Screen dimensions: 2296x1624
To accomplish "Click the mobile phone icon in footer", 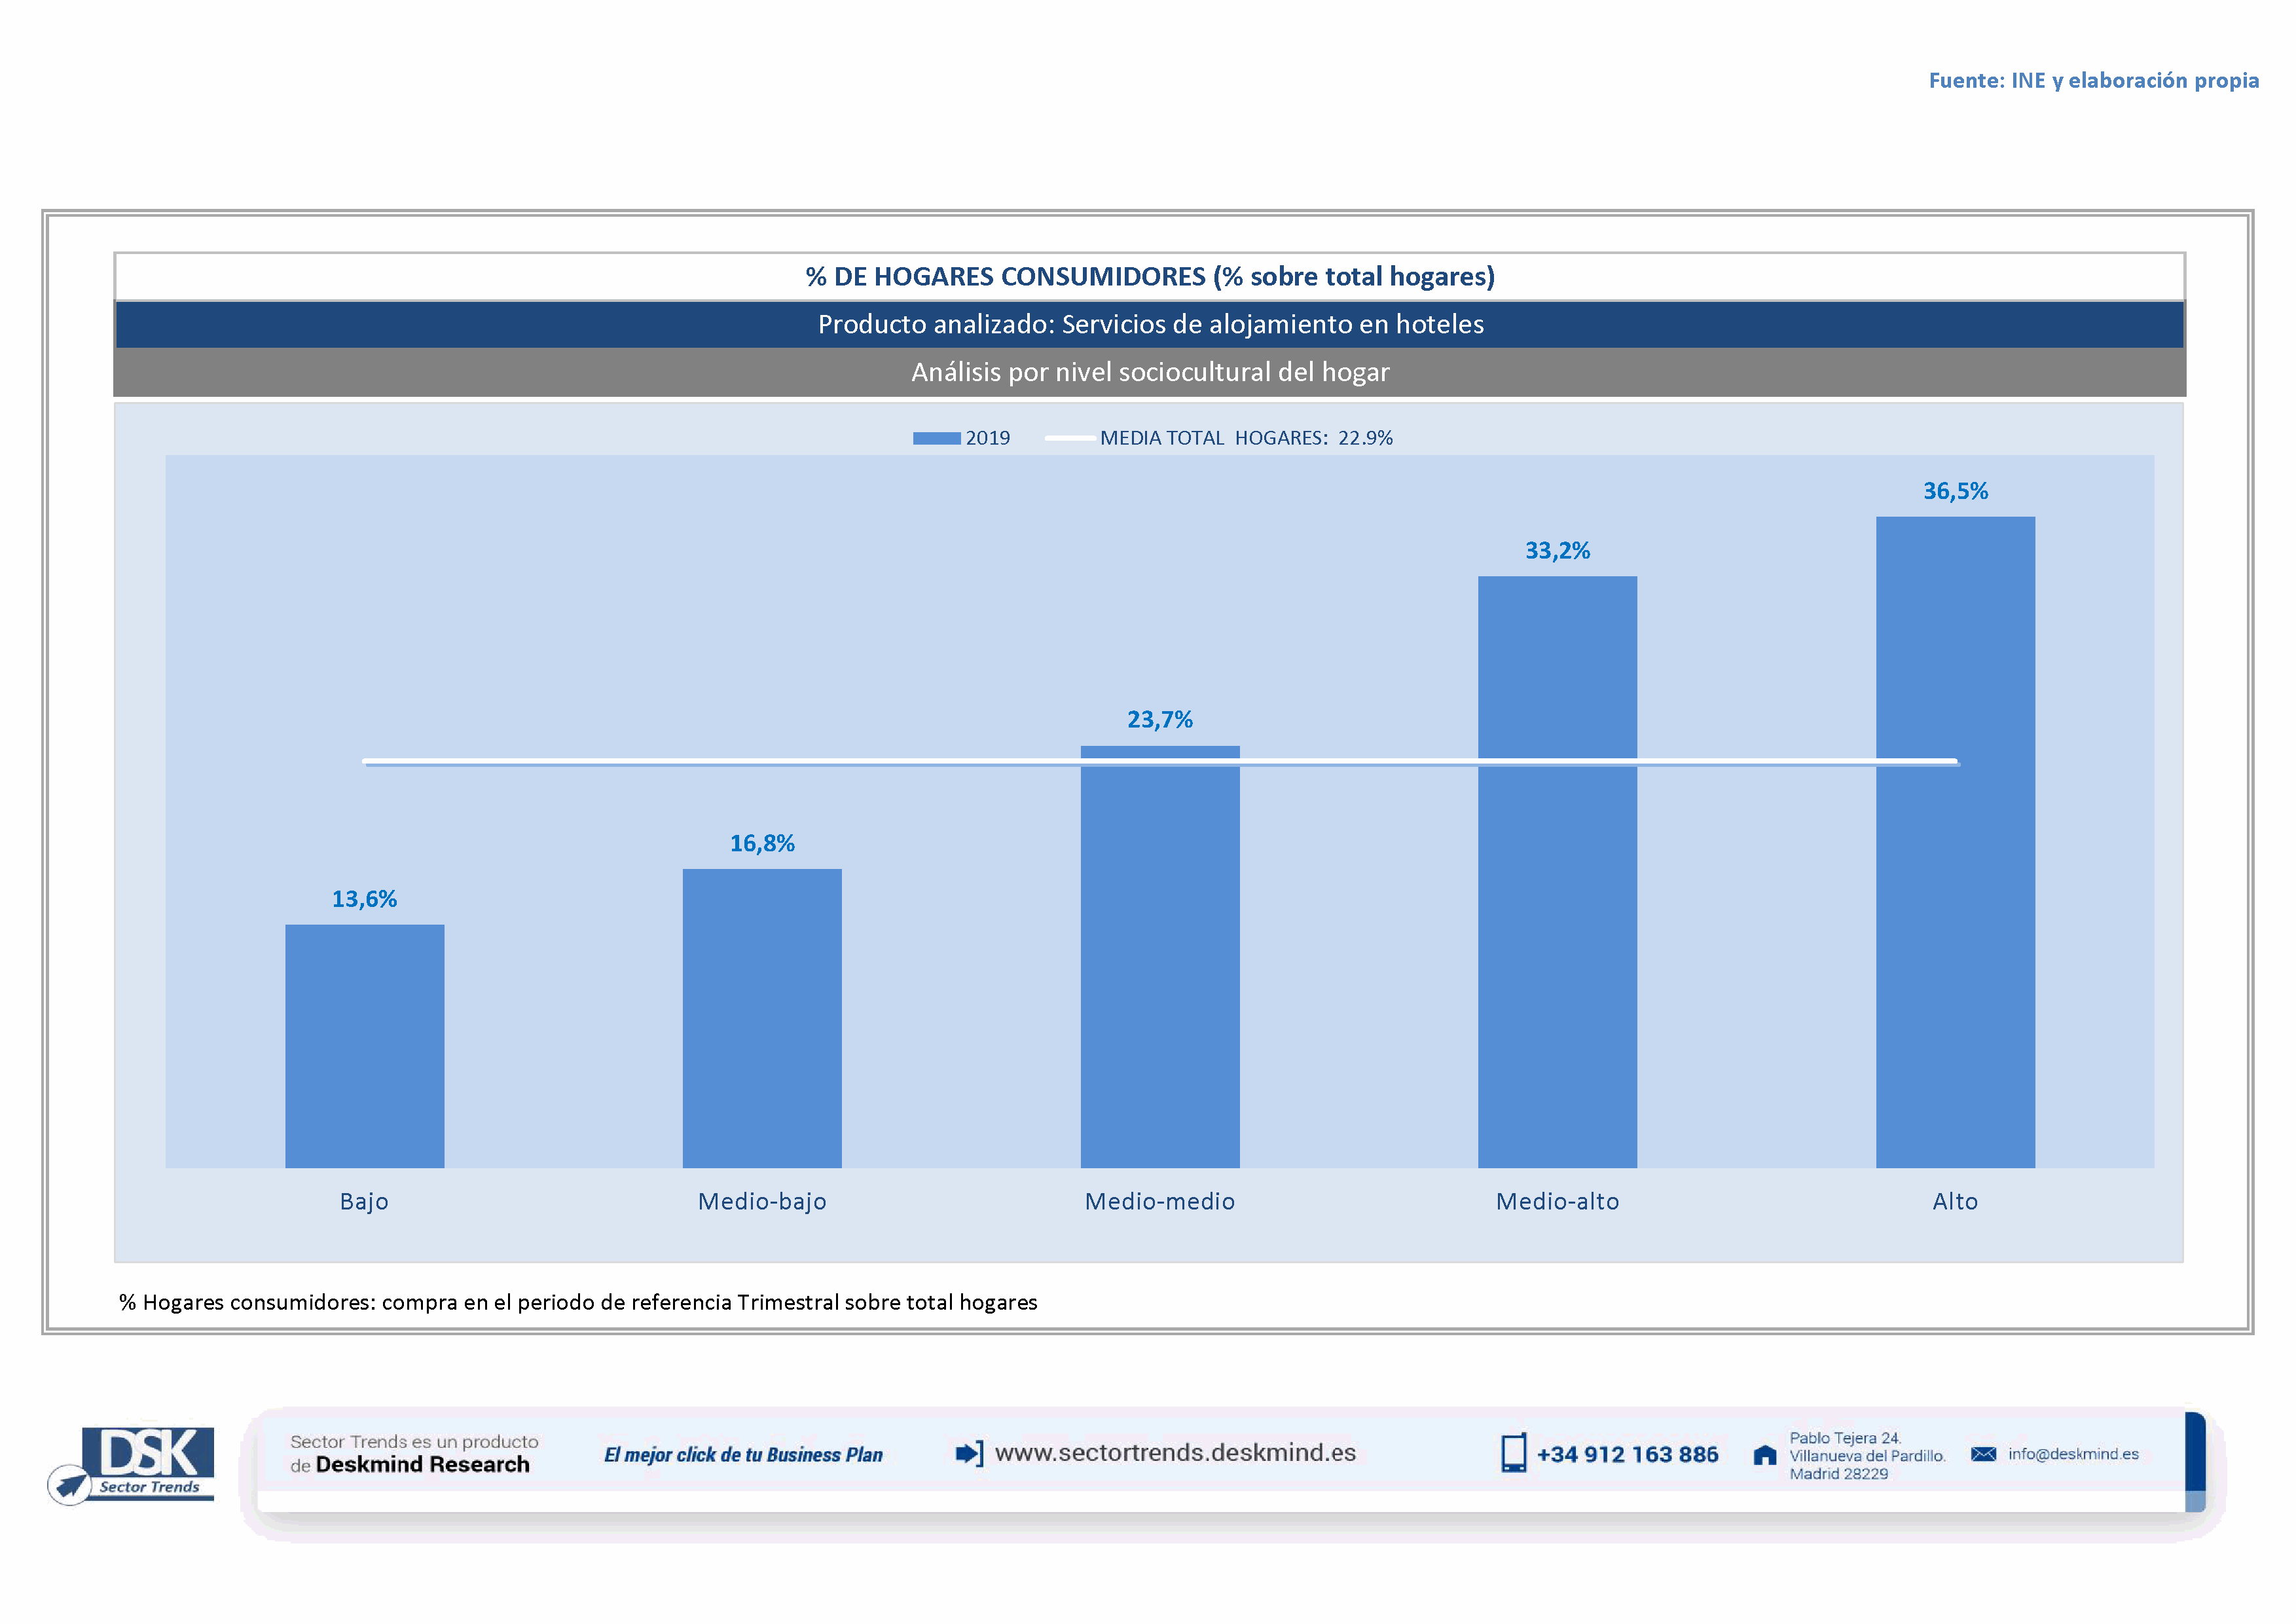I will [1513, 1453].
